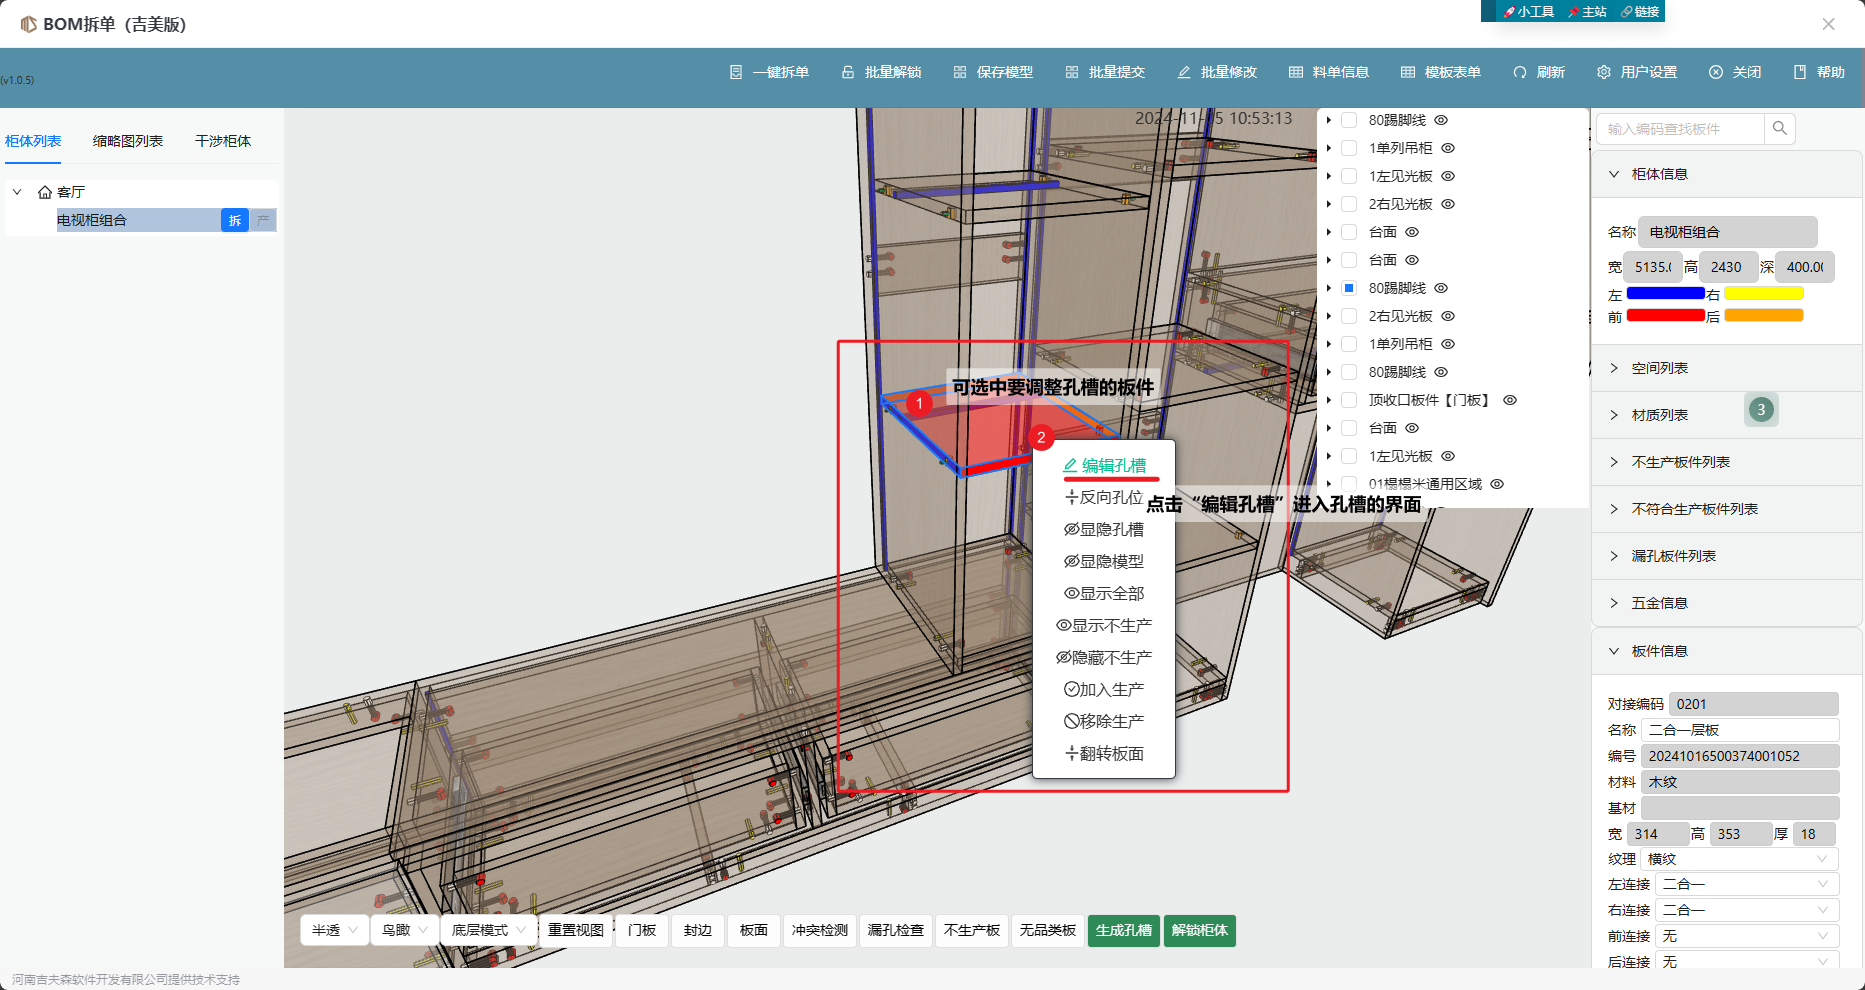Click the 解锁柜体 button
The width and height of the screenshot is (1865, 990).
click(x=1199, y=930)
